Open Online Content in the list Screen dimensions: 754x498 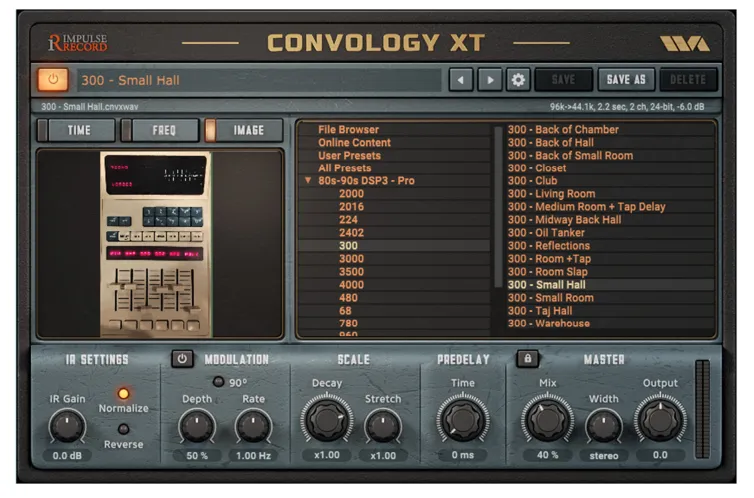click(354, 143)
